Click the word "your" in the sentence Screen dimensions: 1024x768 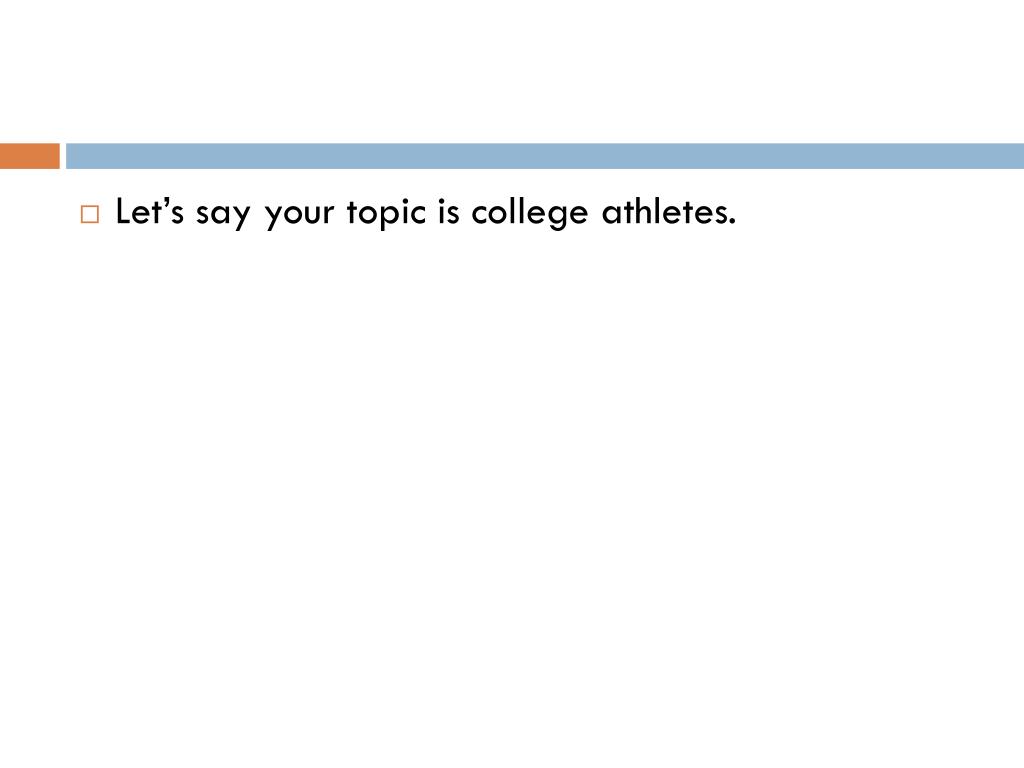tap(299, 214)
